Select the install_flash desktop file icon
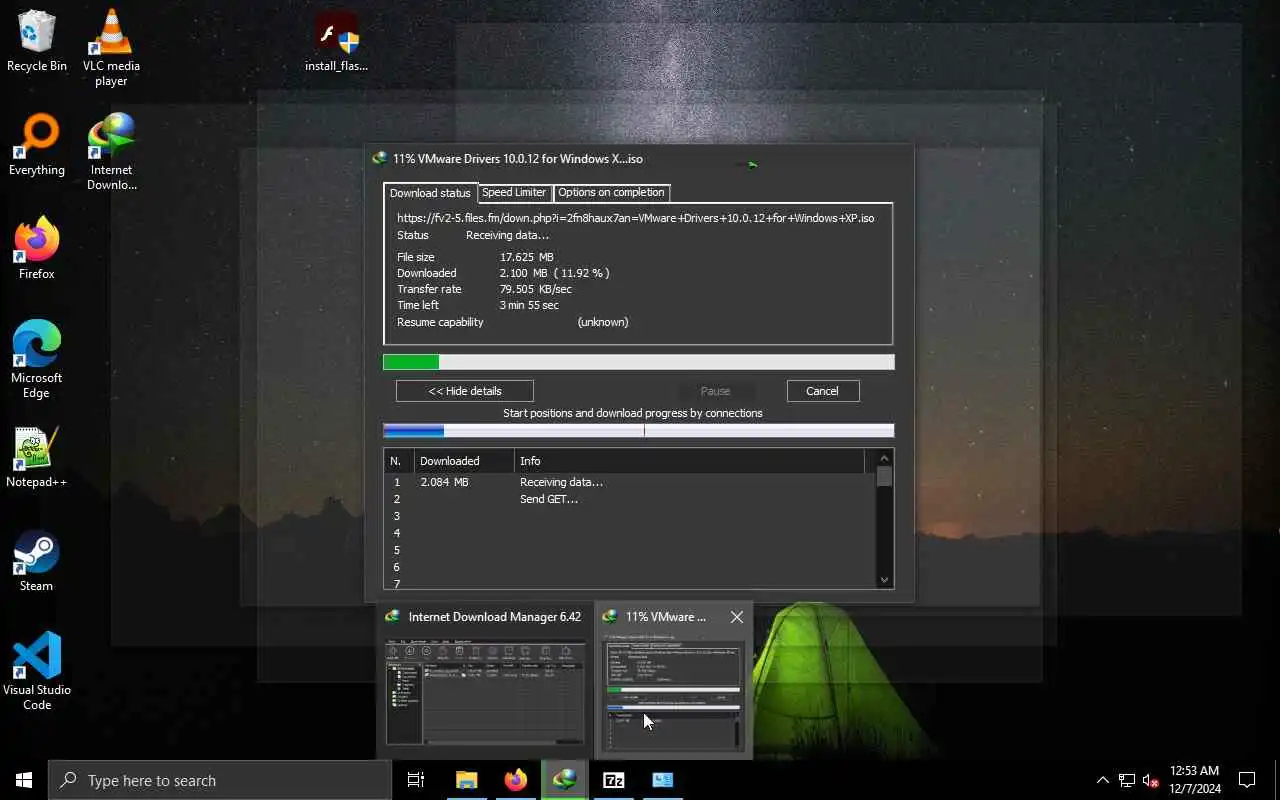 337,42
